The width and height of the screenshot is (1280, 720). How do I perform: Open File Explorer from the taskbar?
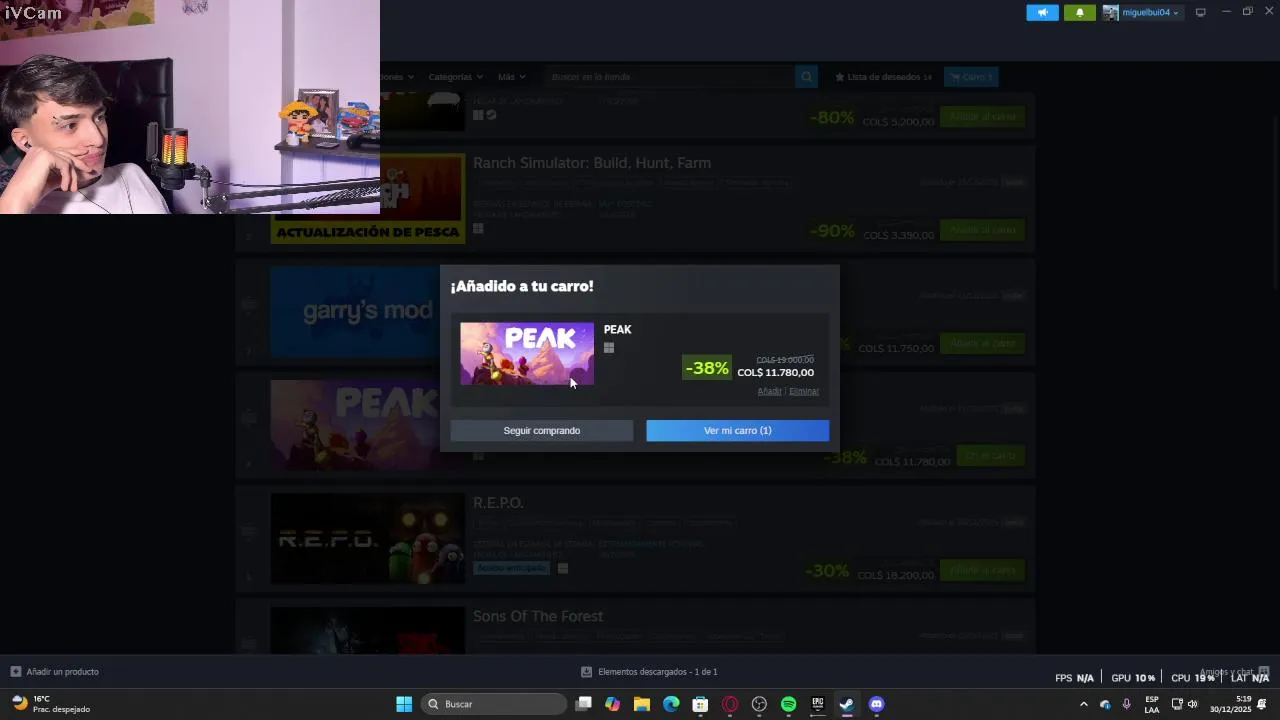pos(642,704)
